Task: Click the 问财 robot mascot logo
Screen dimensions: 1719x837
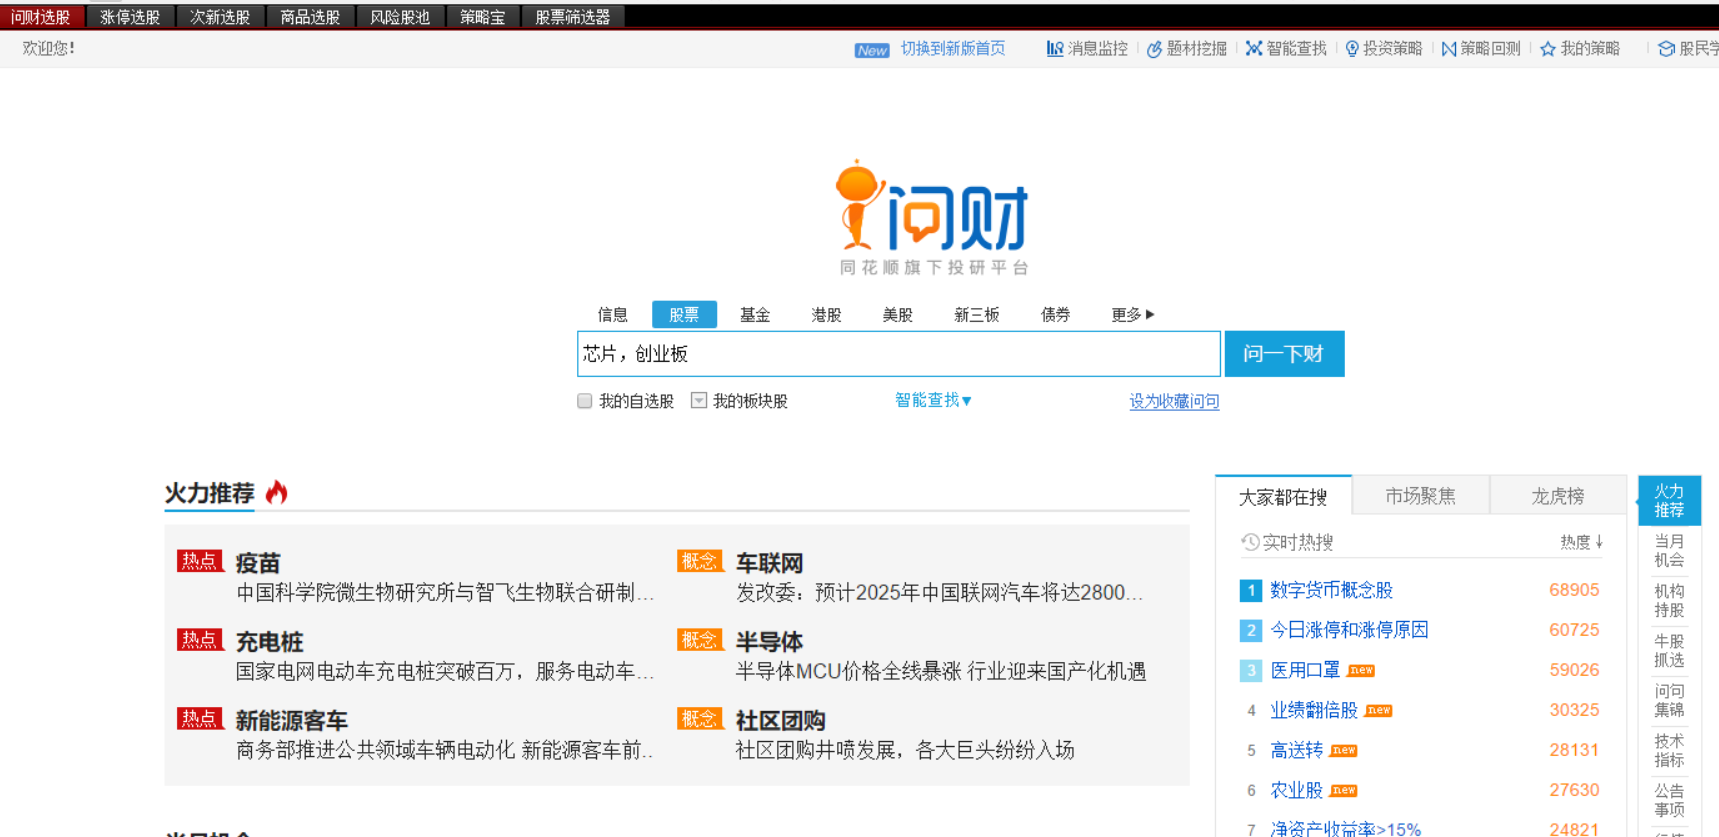Action: point(857,205)
